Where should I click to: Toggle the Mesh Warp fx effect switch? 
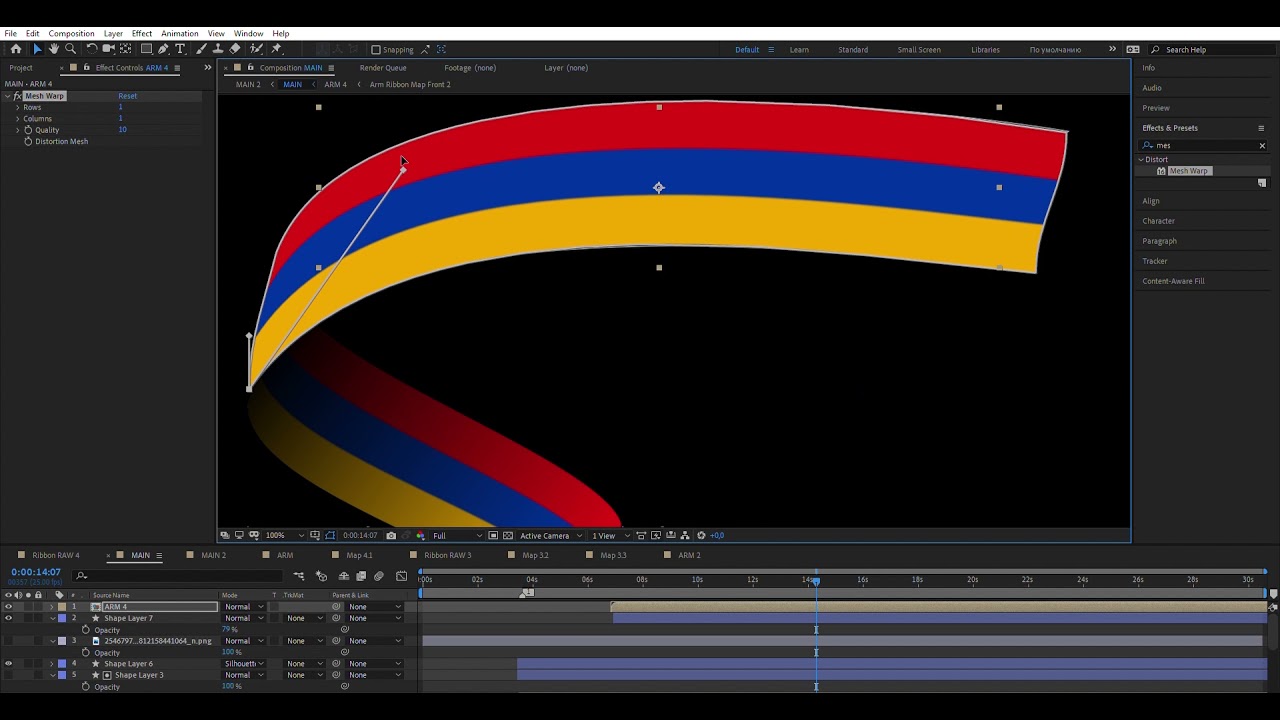(18, 96)
